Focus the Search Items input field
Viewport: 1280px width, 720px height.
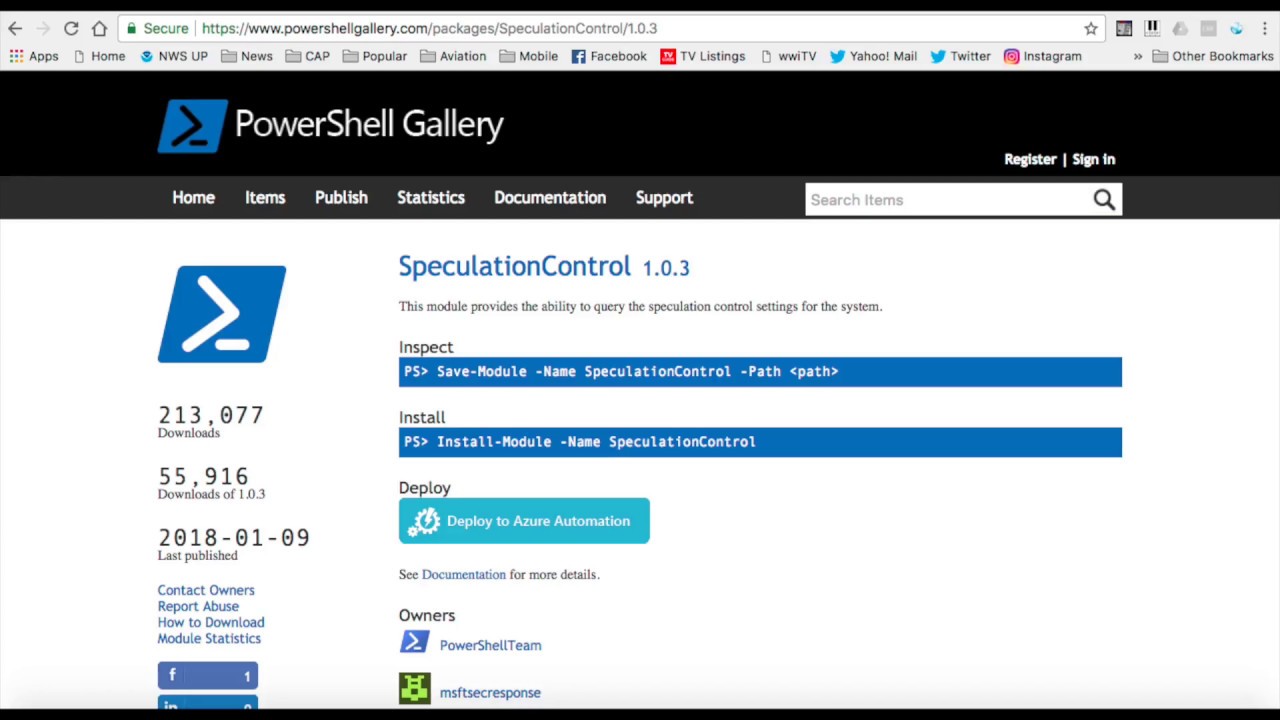click(947, 200)
